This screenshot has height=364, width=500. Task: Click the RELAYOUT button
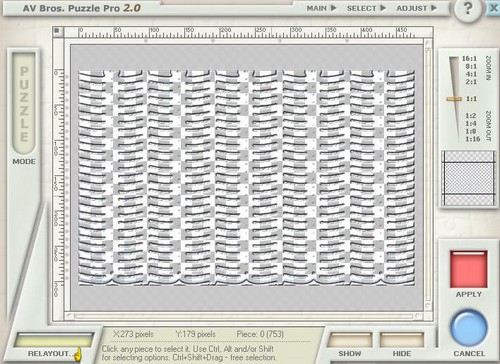point(53,341)
